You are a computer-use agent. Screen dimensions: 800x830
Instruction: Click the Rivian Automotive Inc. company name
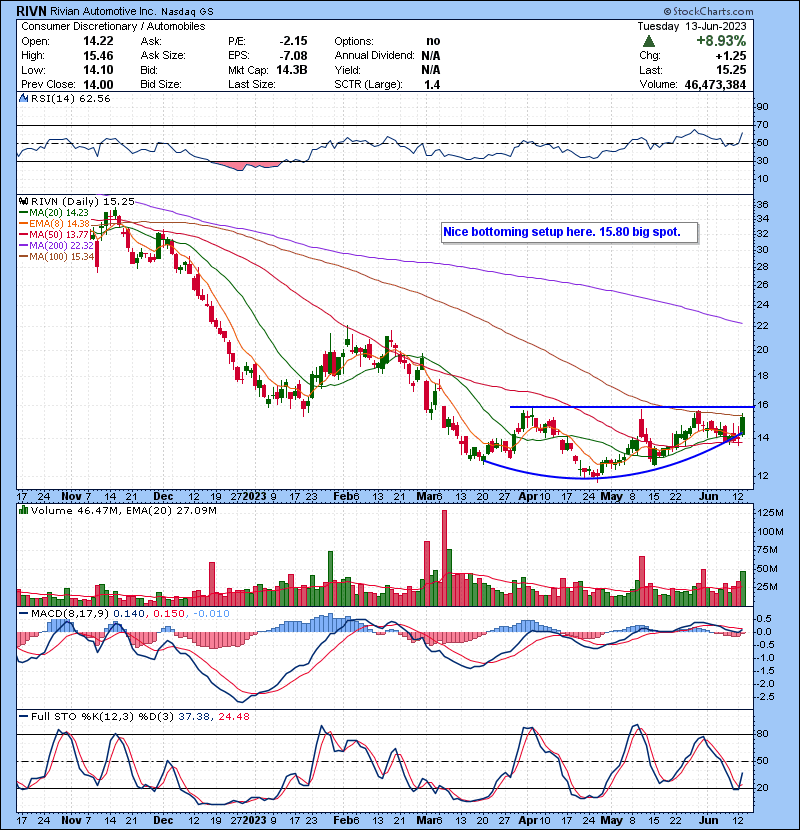[x=103, y=11]
